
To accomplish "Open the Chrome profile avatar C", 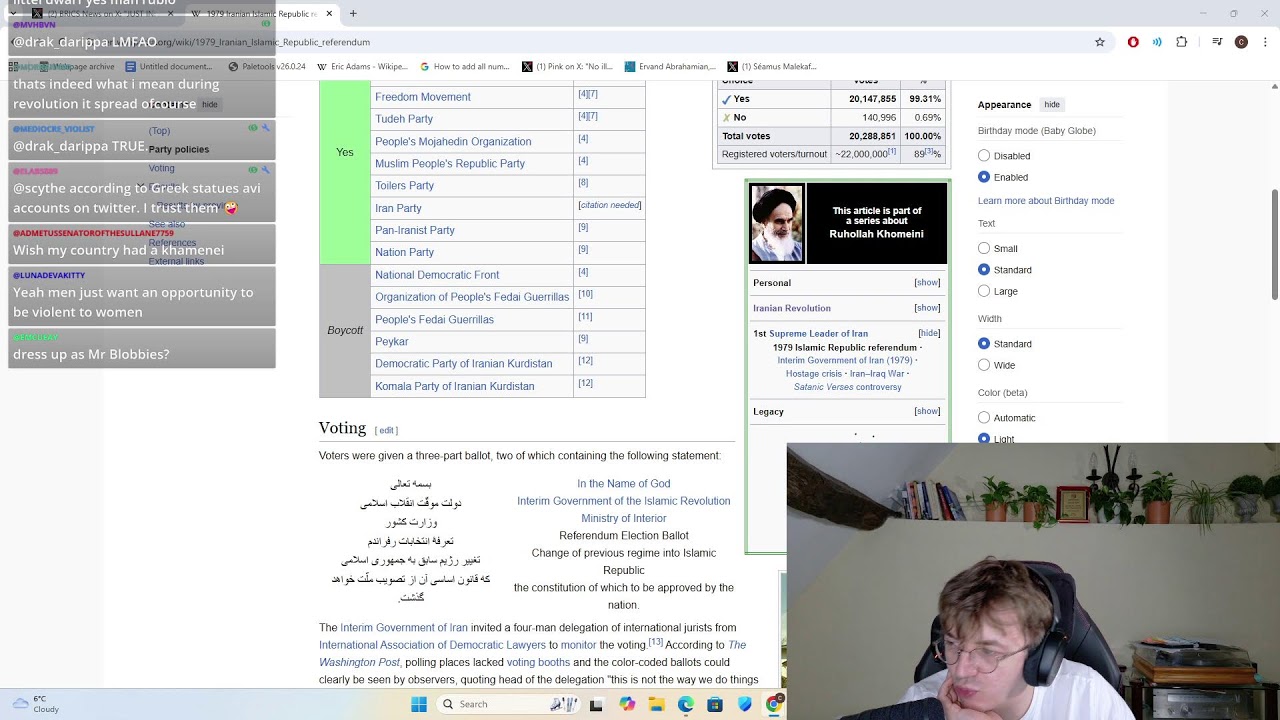I will [1241, 42].
